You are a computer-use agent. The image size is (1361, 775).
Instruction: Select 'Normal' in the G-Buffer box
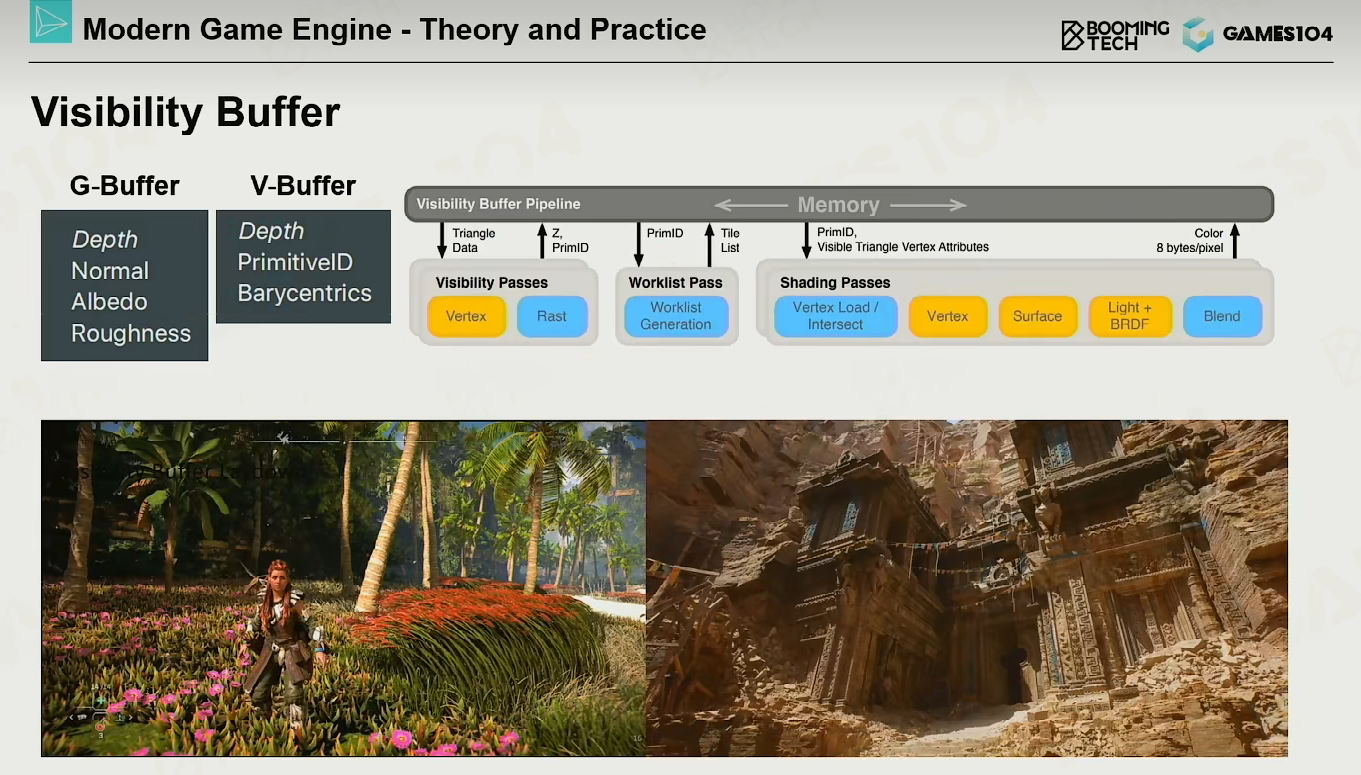point(110,271)
